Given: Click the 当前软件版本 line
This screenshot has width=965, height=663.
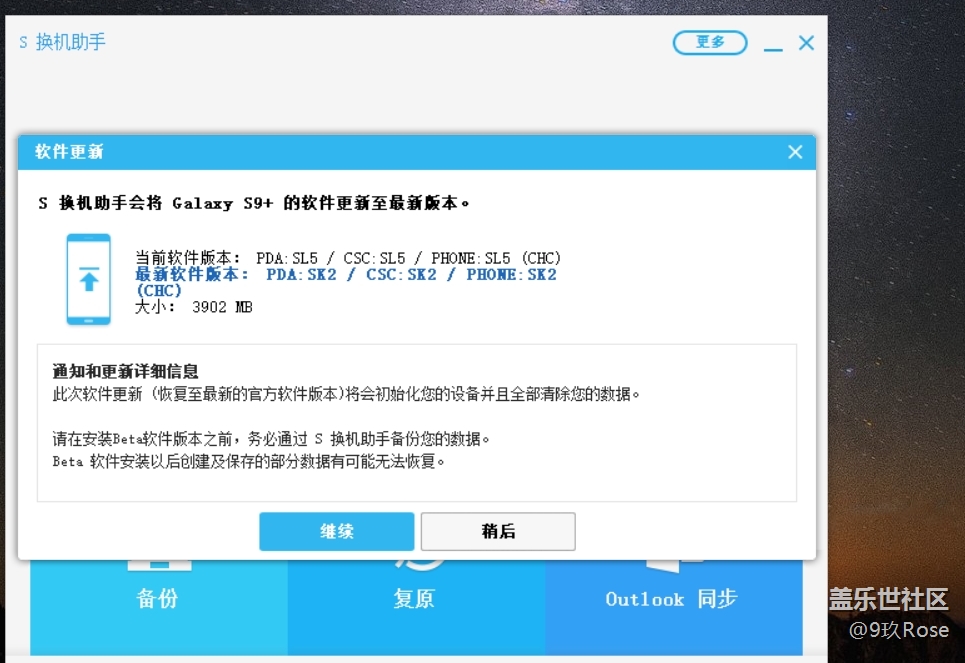Looking at the screenshot, I should (x=348, y=258).
